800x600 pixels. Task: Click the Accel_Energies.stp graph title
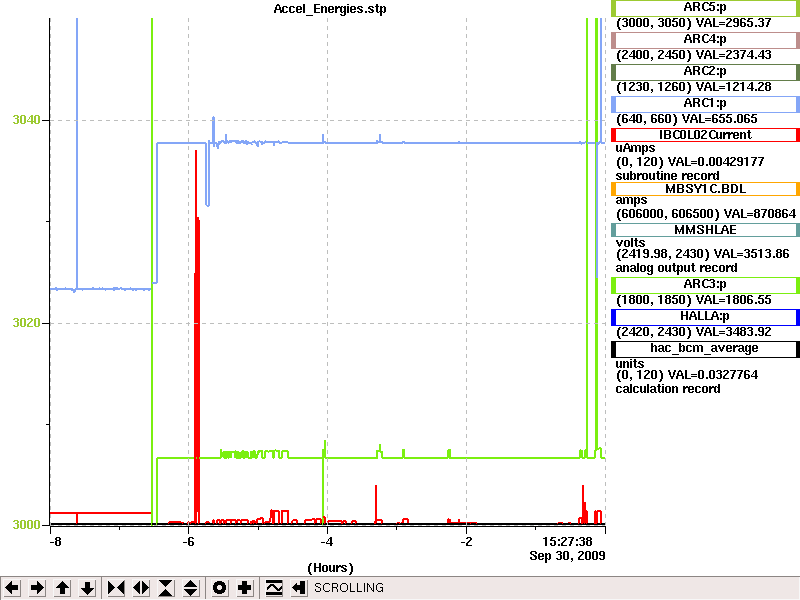[330, 9]
